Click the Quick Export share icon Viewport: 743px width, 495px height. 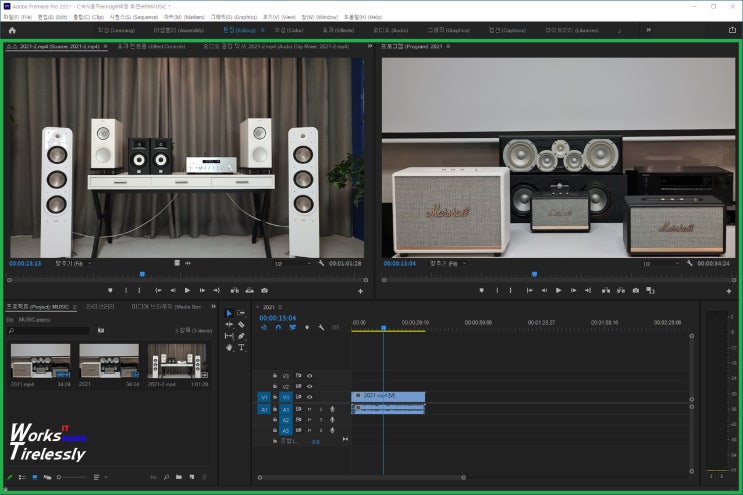pyautogui.click(x=732, y=30)
